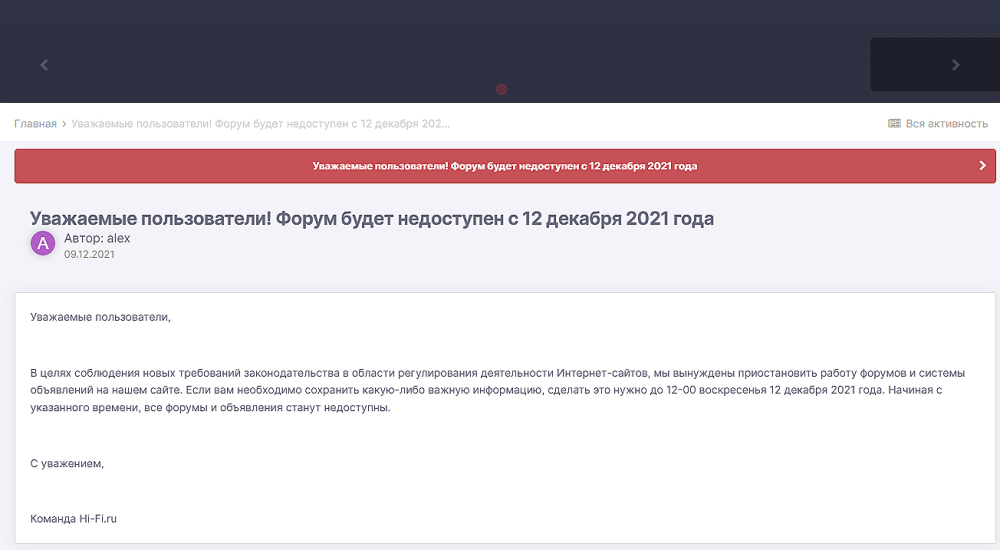Viewport: 1000px width, 550px height.
Task: Click the next slide arrow in banner
Action: click(x=955, y=65)
